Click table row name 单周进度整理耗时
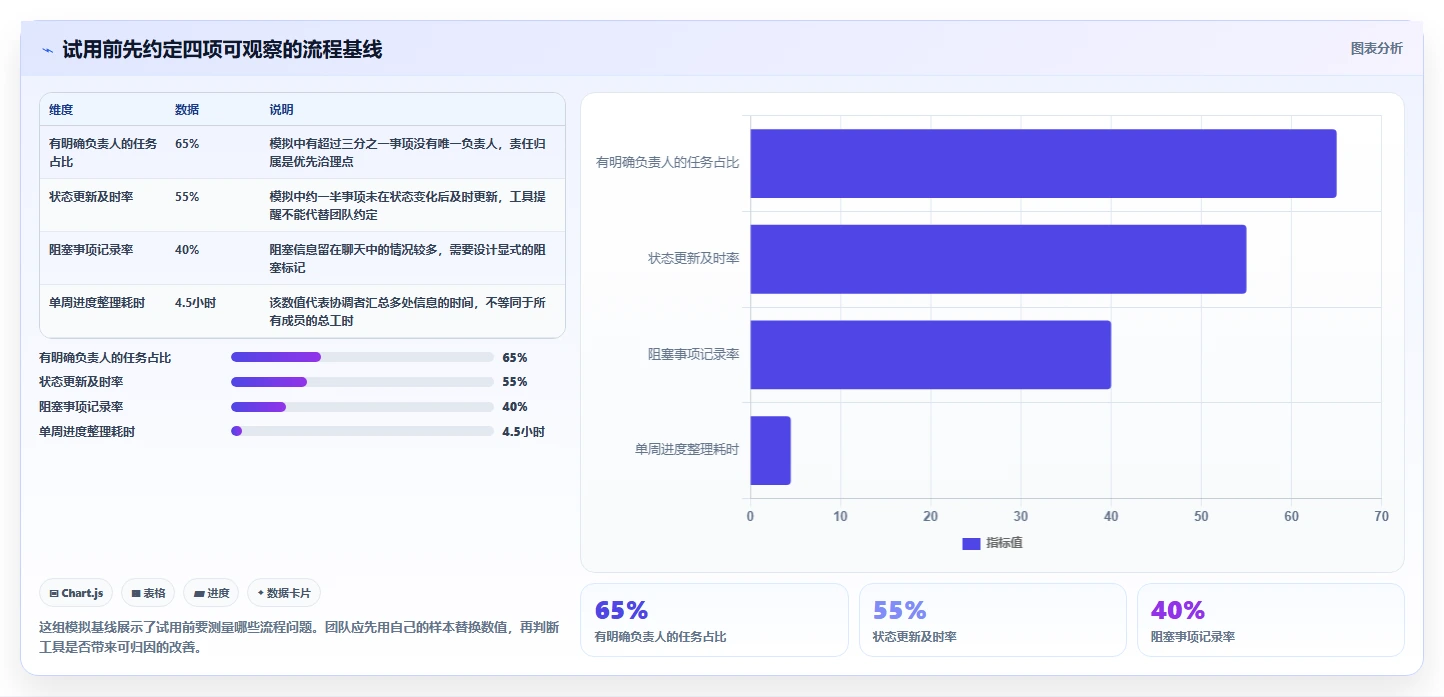Viewport: 1444px width, 697px height. [x=97, y=303]
